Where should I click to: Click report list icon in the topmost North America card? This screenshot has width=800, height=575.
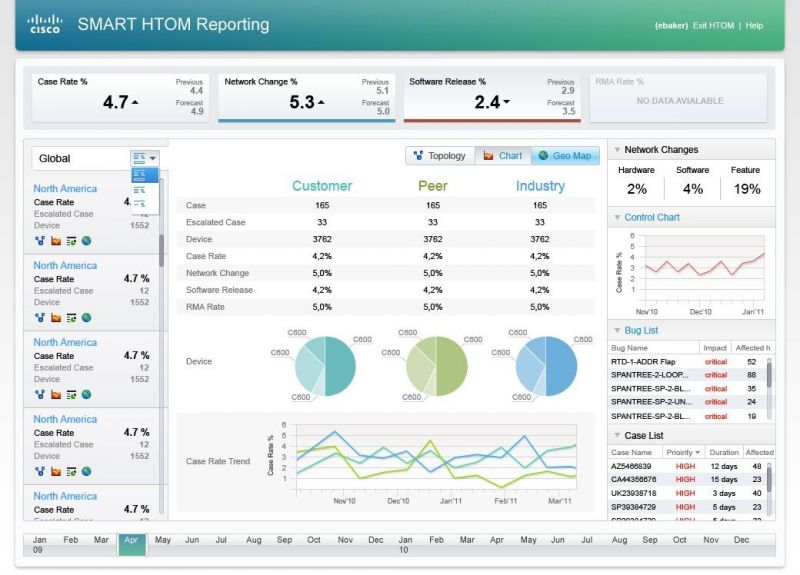click(x=71, y=241)
